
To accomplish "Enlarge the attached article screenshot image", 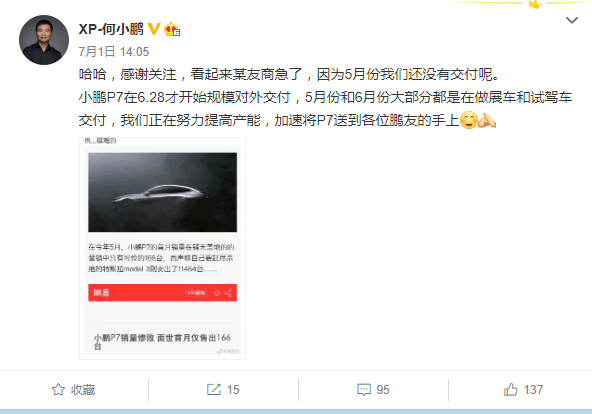I will 162,248.
